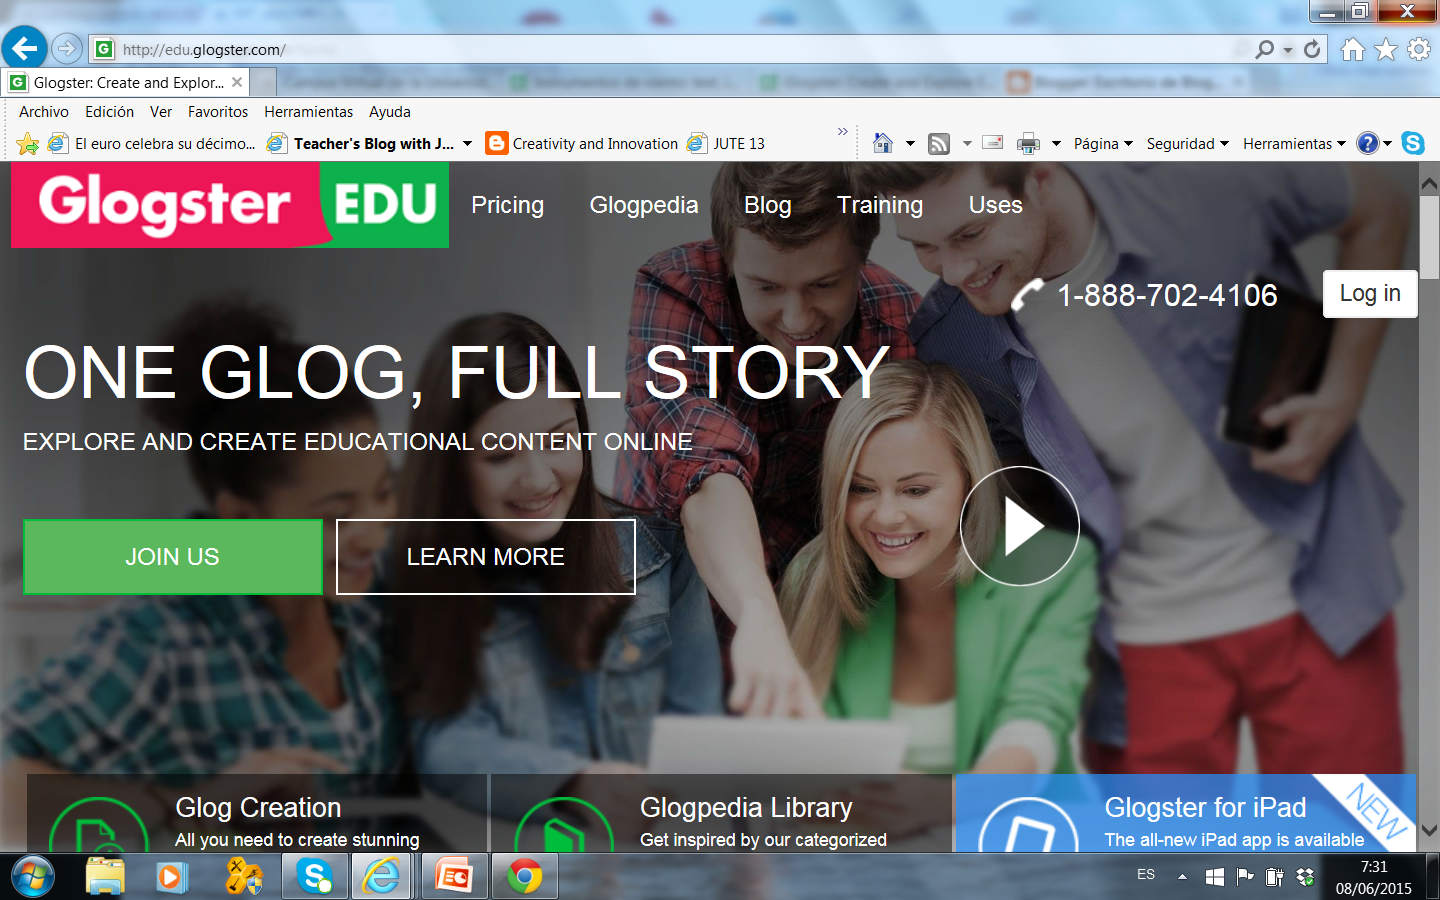Image resolution: width=1440 pixels, height=900 pixels.
Task: Close the Glogster browser tab
Action: pos(237,82)
